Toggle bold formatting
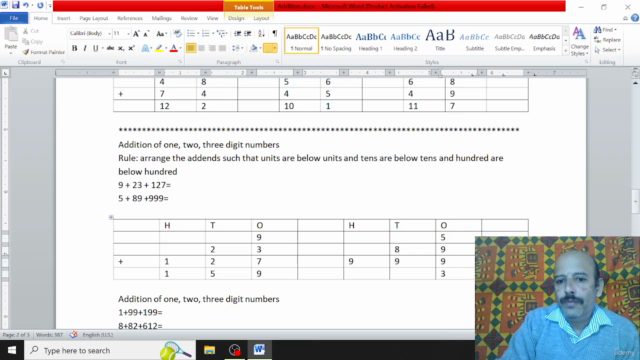 [74, 48]
